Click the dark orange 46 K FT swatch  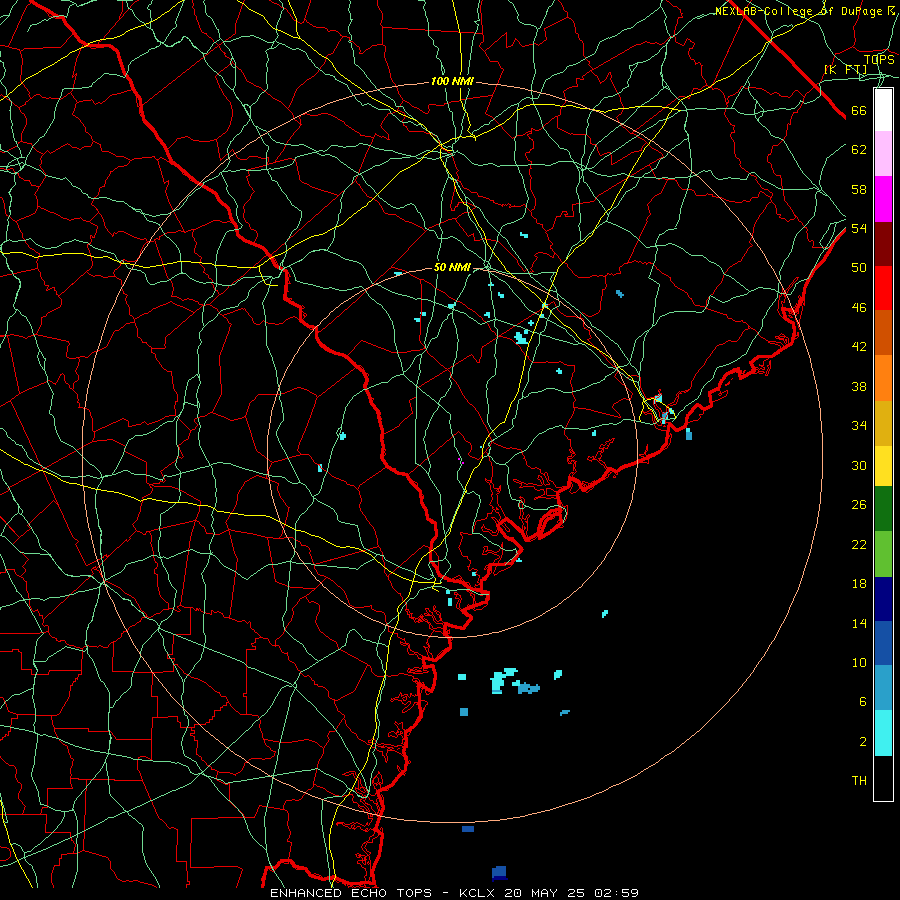click(883, 332)
